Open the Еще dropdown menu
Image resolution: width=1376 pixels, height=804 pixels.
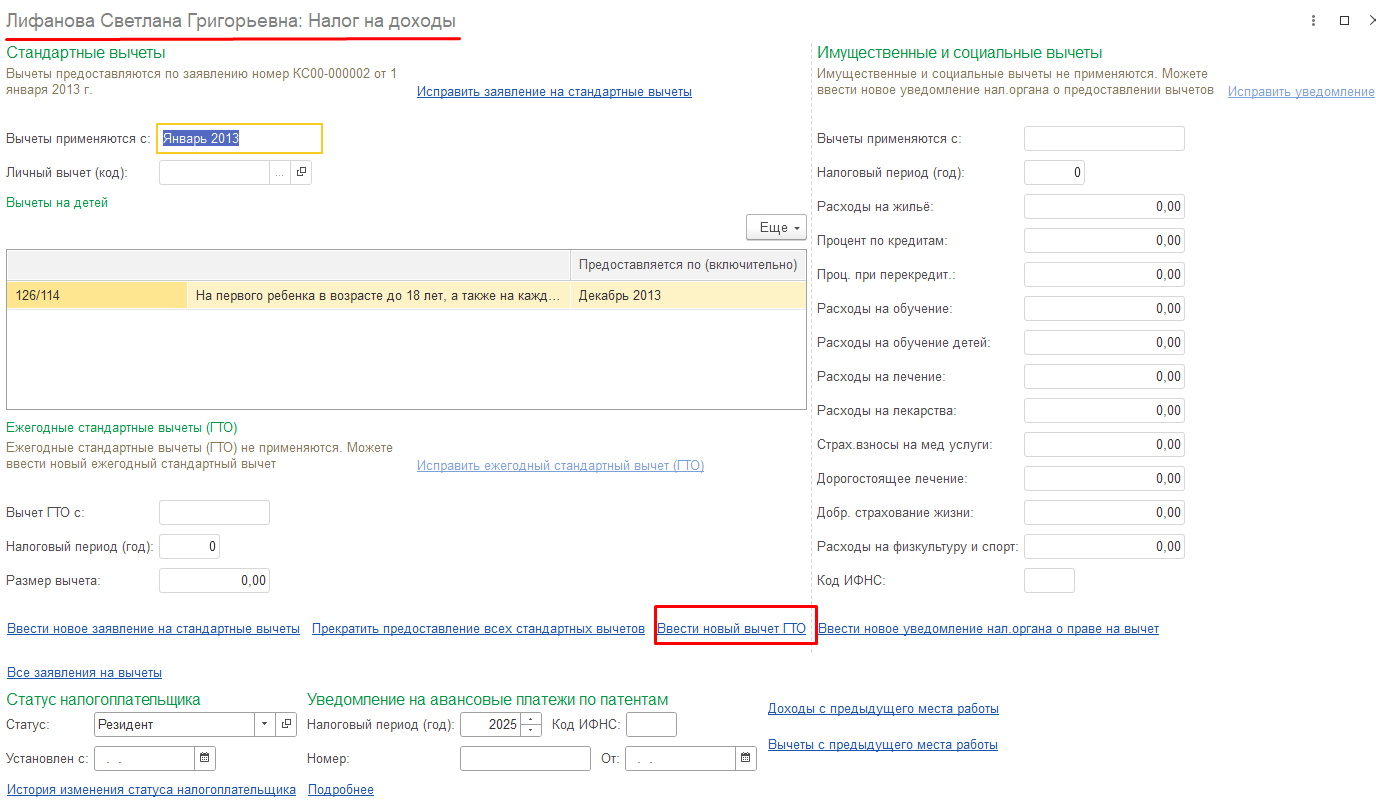[776, 228]
